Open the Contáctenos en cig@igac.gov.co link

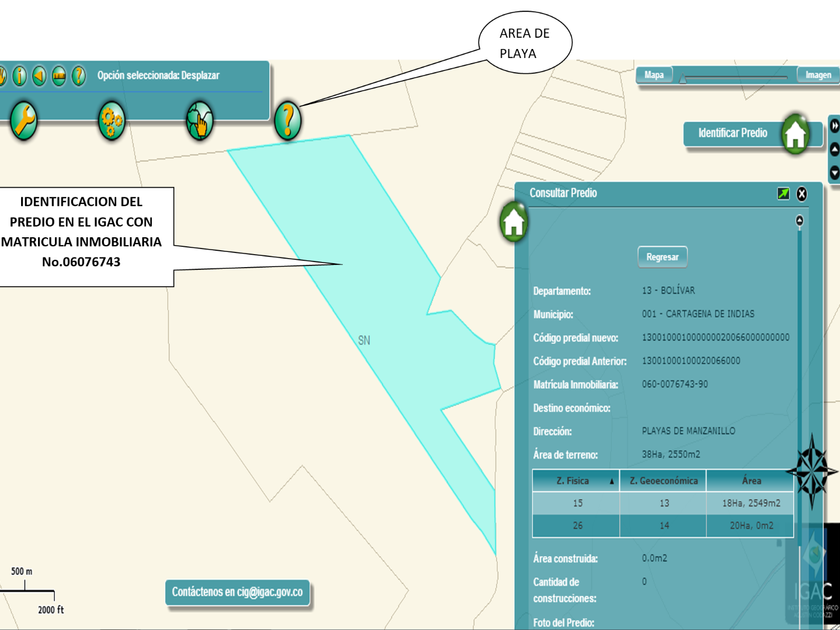[237, 592]
